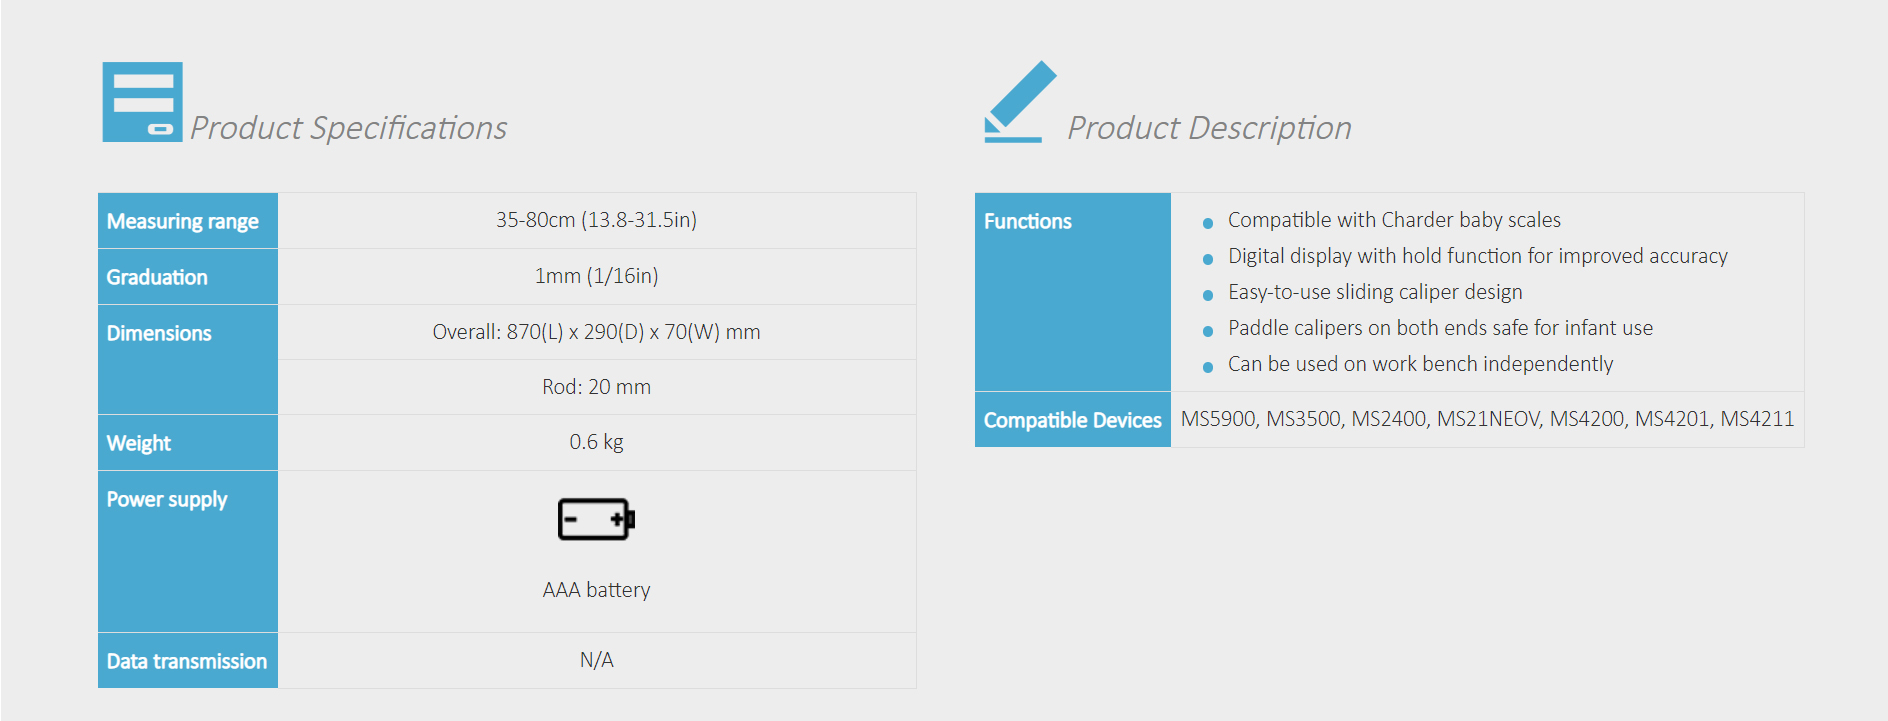1888x721 pixels.
Task: Click the Dimensions row label
Action: pyautogui.click(x=159, y=333)
